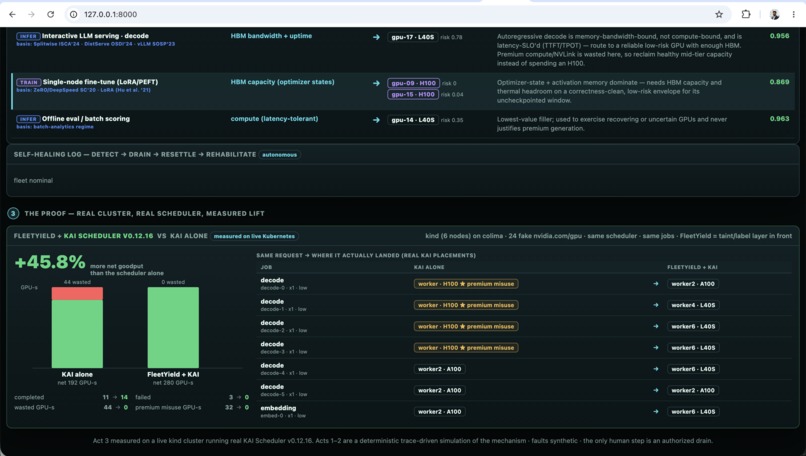
Task: Open the Chrome three-dot menu
Action: (x=794, y=14)
